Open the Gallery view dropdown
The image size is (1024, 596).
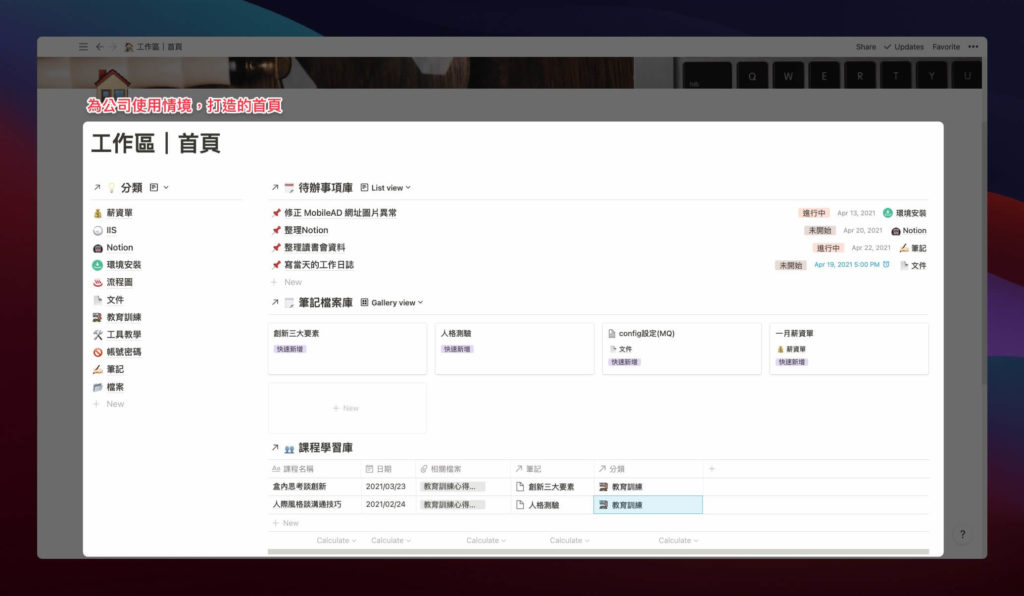pos(392,302)
